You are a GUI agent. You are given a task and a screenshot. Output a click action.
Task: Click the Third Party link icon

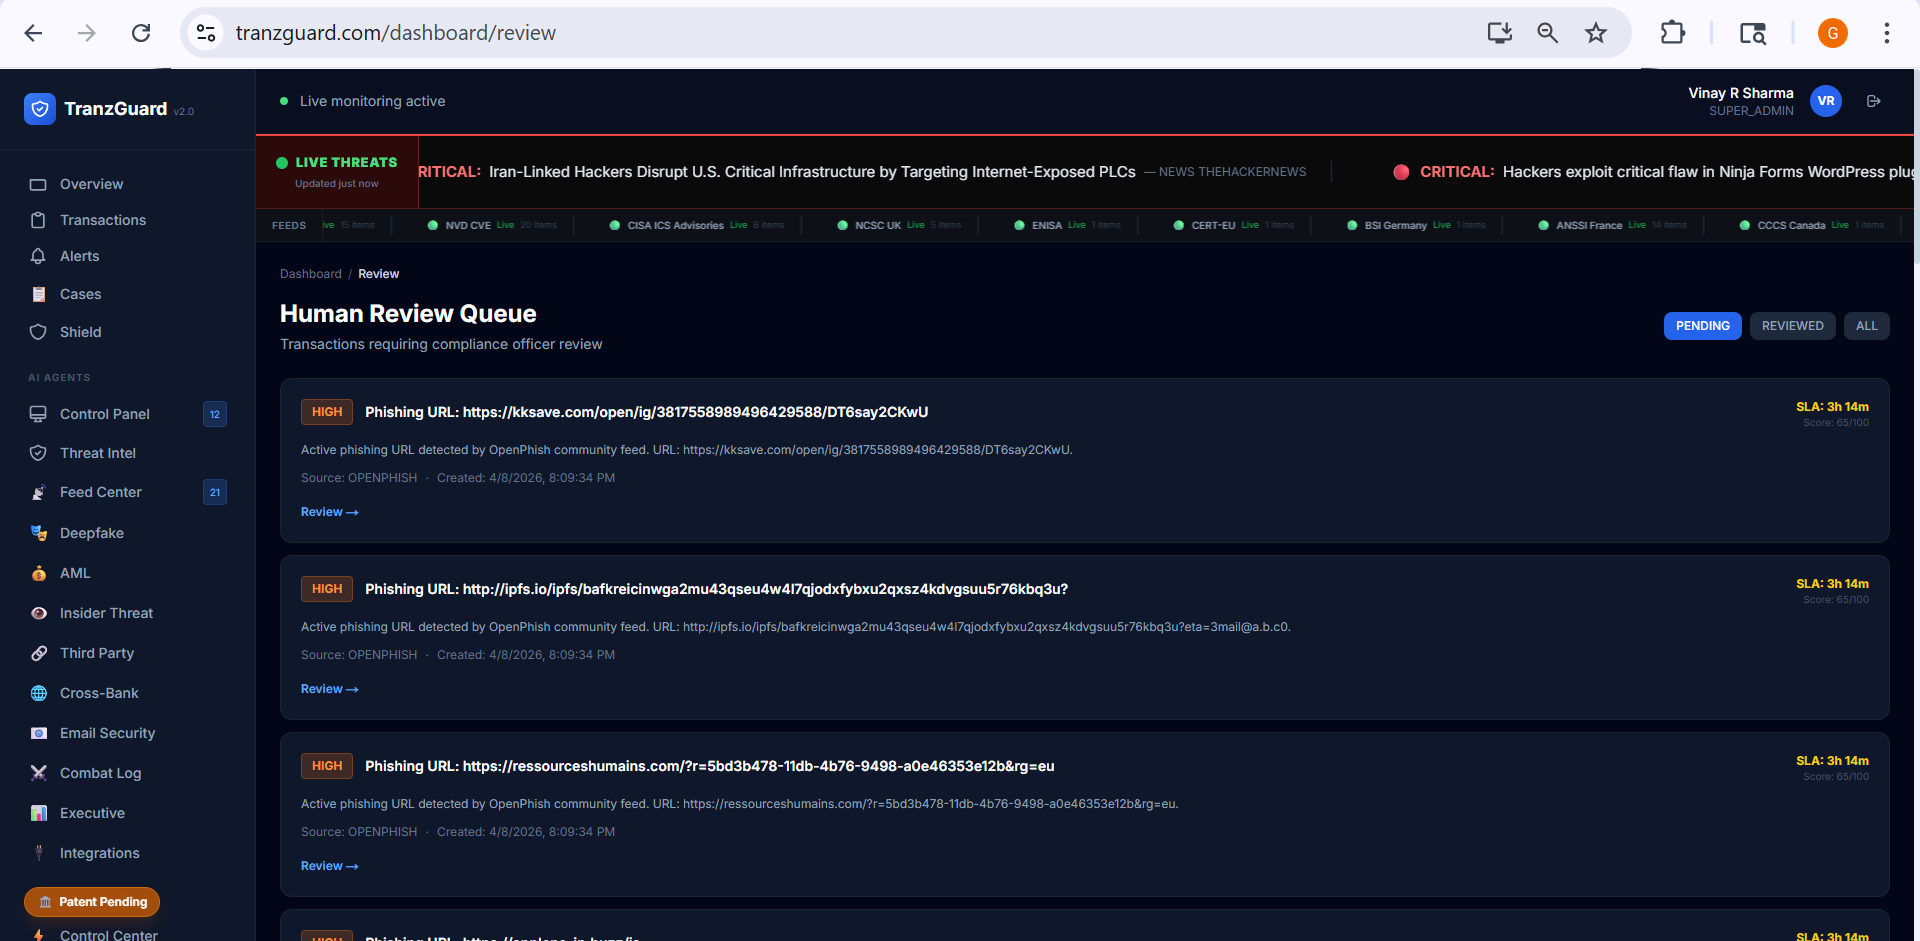point(38,653)
